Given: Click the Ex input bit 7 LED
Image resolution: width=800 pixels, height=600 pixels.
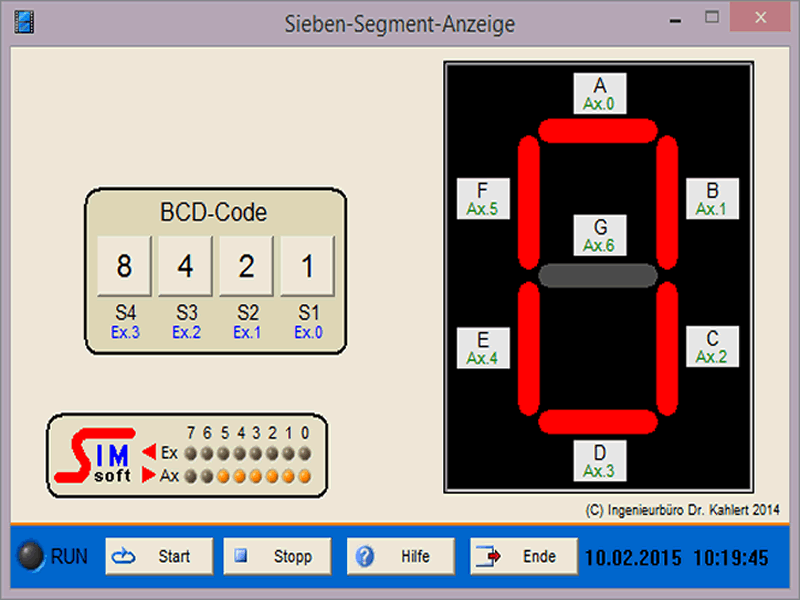Looking at the screenshot, I should tap(192, 453).
